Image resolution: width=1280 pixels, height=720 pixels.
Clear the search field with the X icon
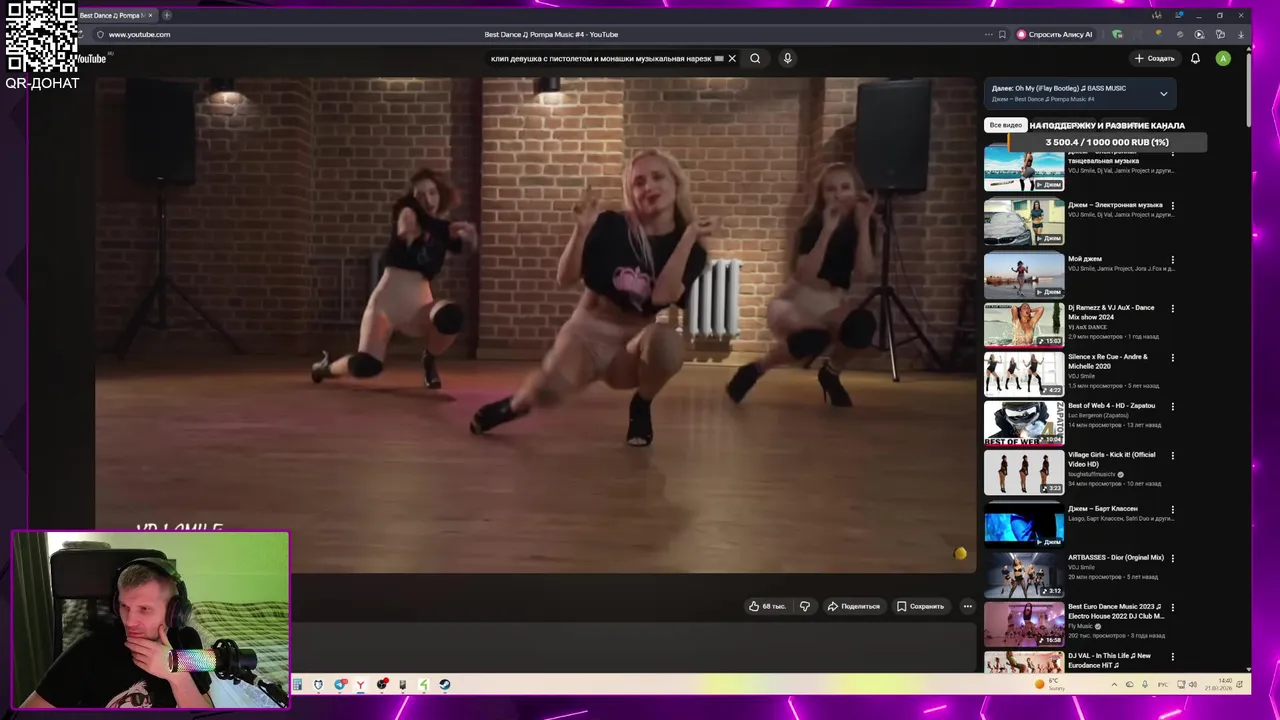tap(732, 58)
